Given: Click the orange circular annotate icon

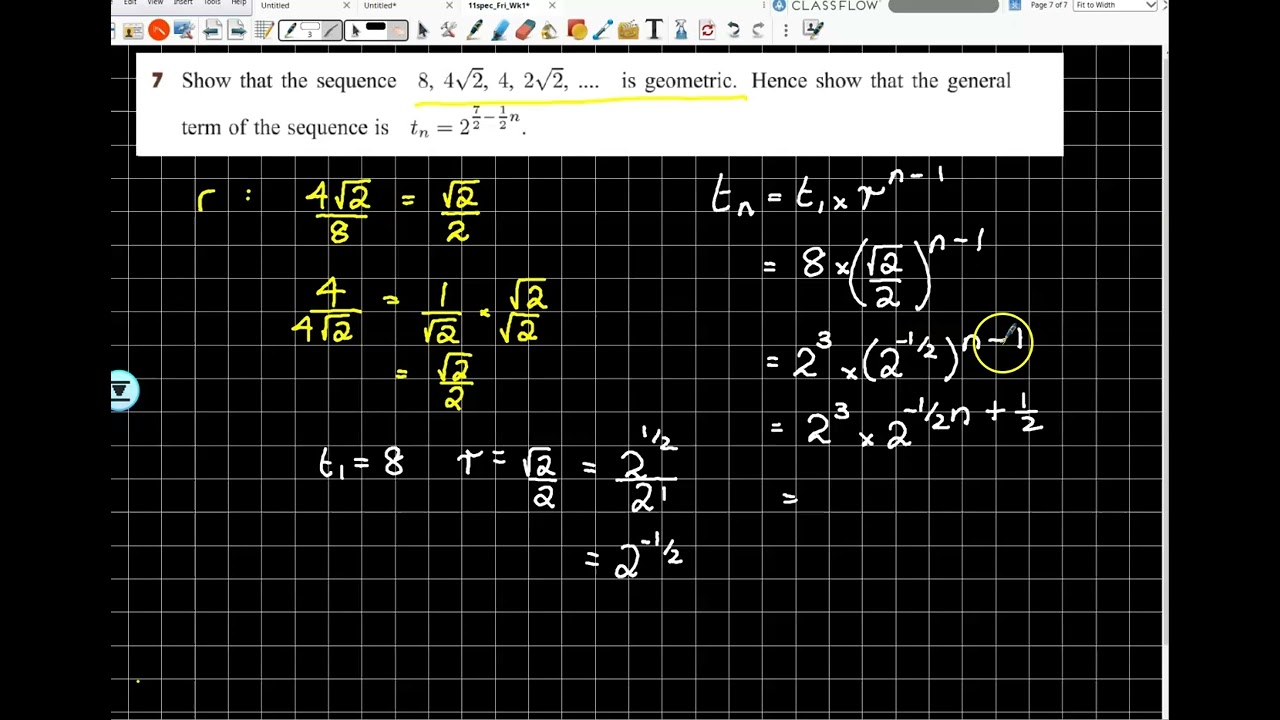Looking at the screenshot, I should [x=159, y=31].
